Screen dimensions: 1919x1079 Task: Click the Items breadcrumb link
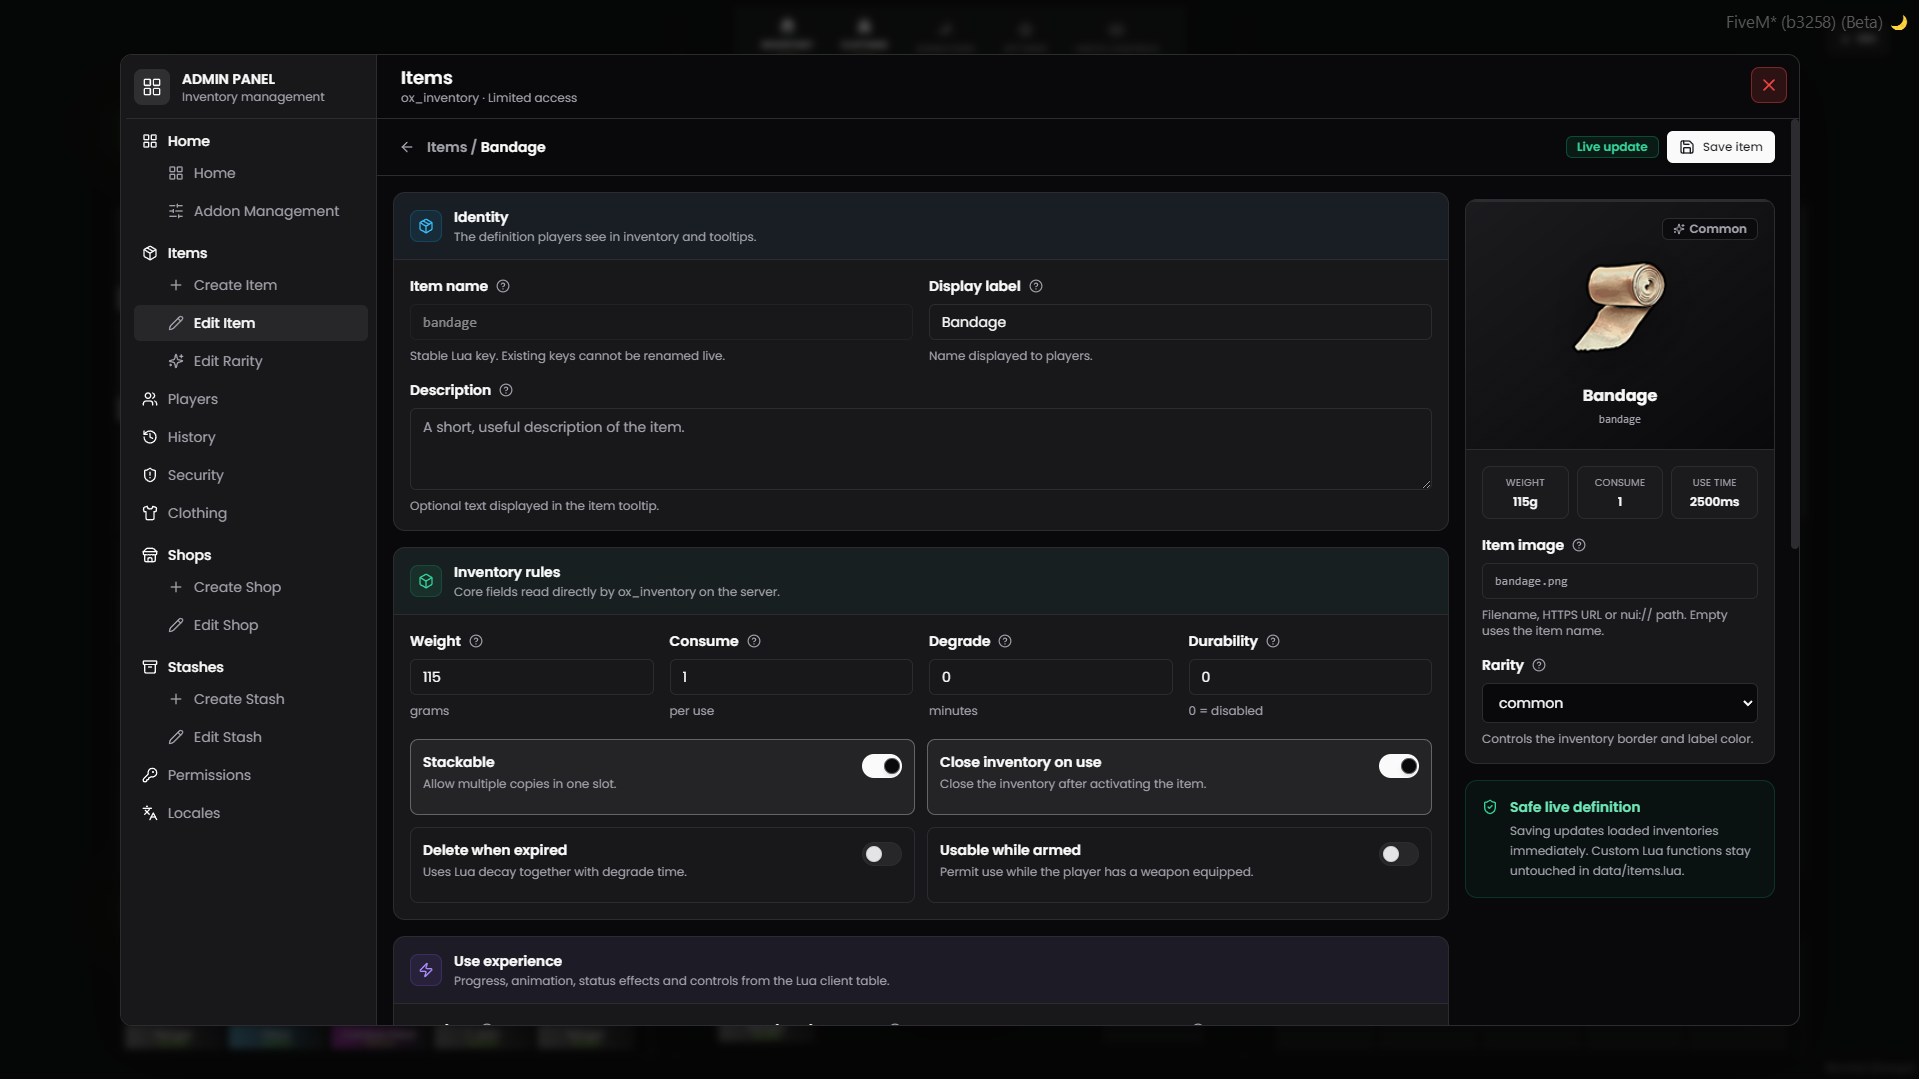point(446,147)
